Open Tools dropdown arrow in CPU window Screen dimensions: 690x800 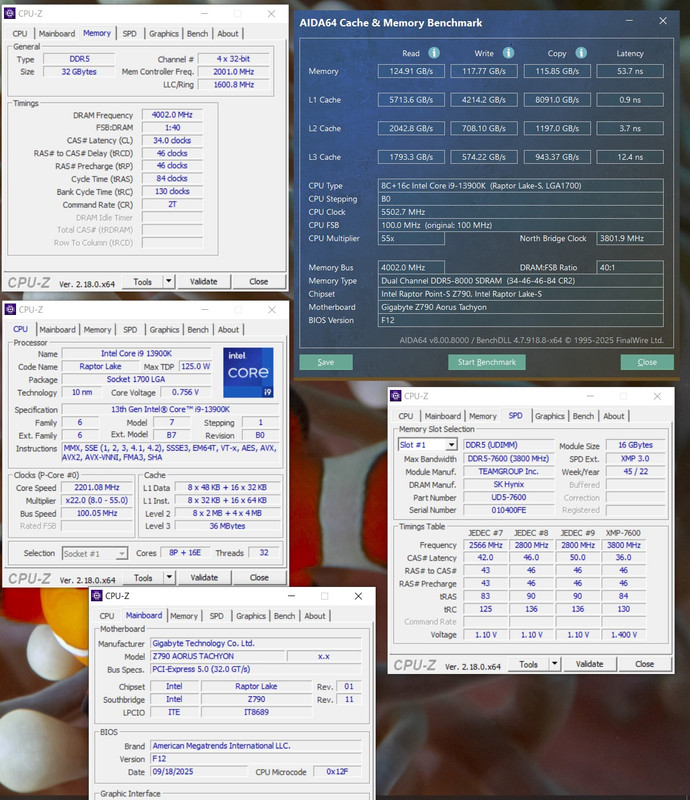point(169,578)
